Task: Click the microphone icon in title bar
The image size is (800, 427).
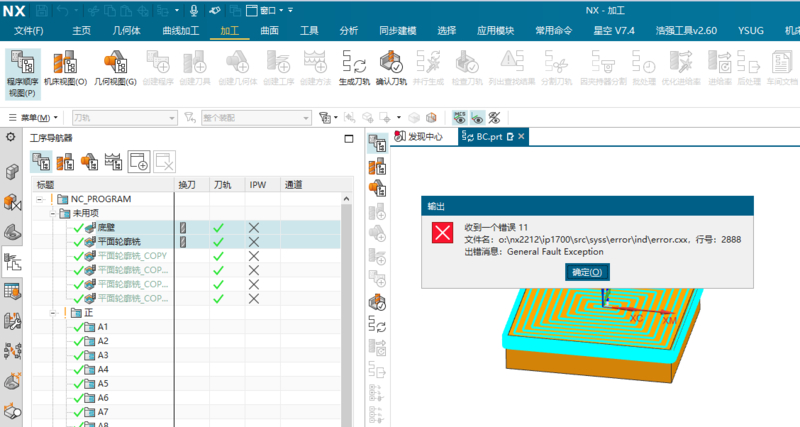Action: [192, 10]
